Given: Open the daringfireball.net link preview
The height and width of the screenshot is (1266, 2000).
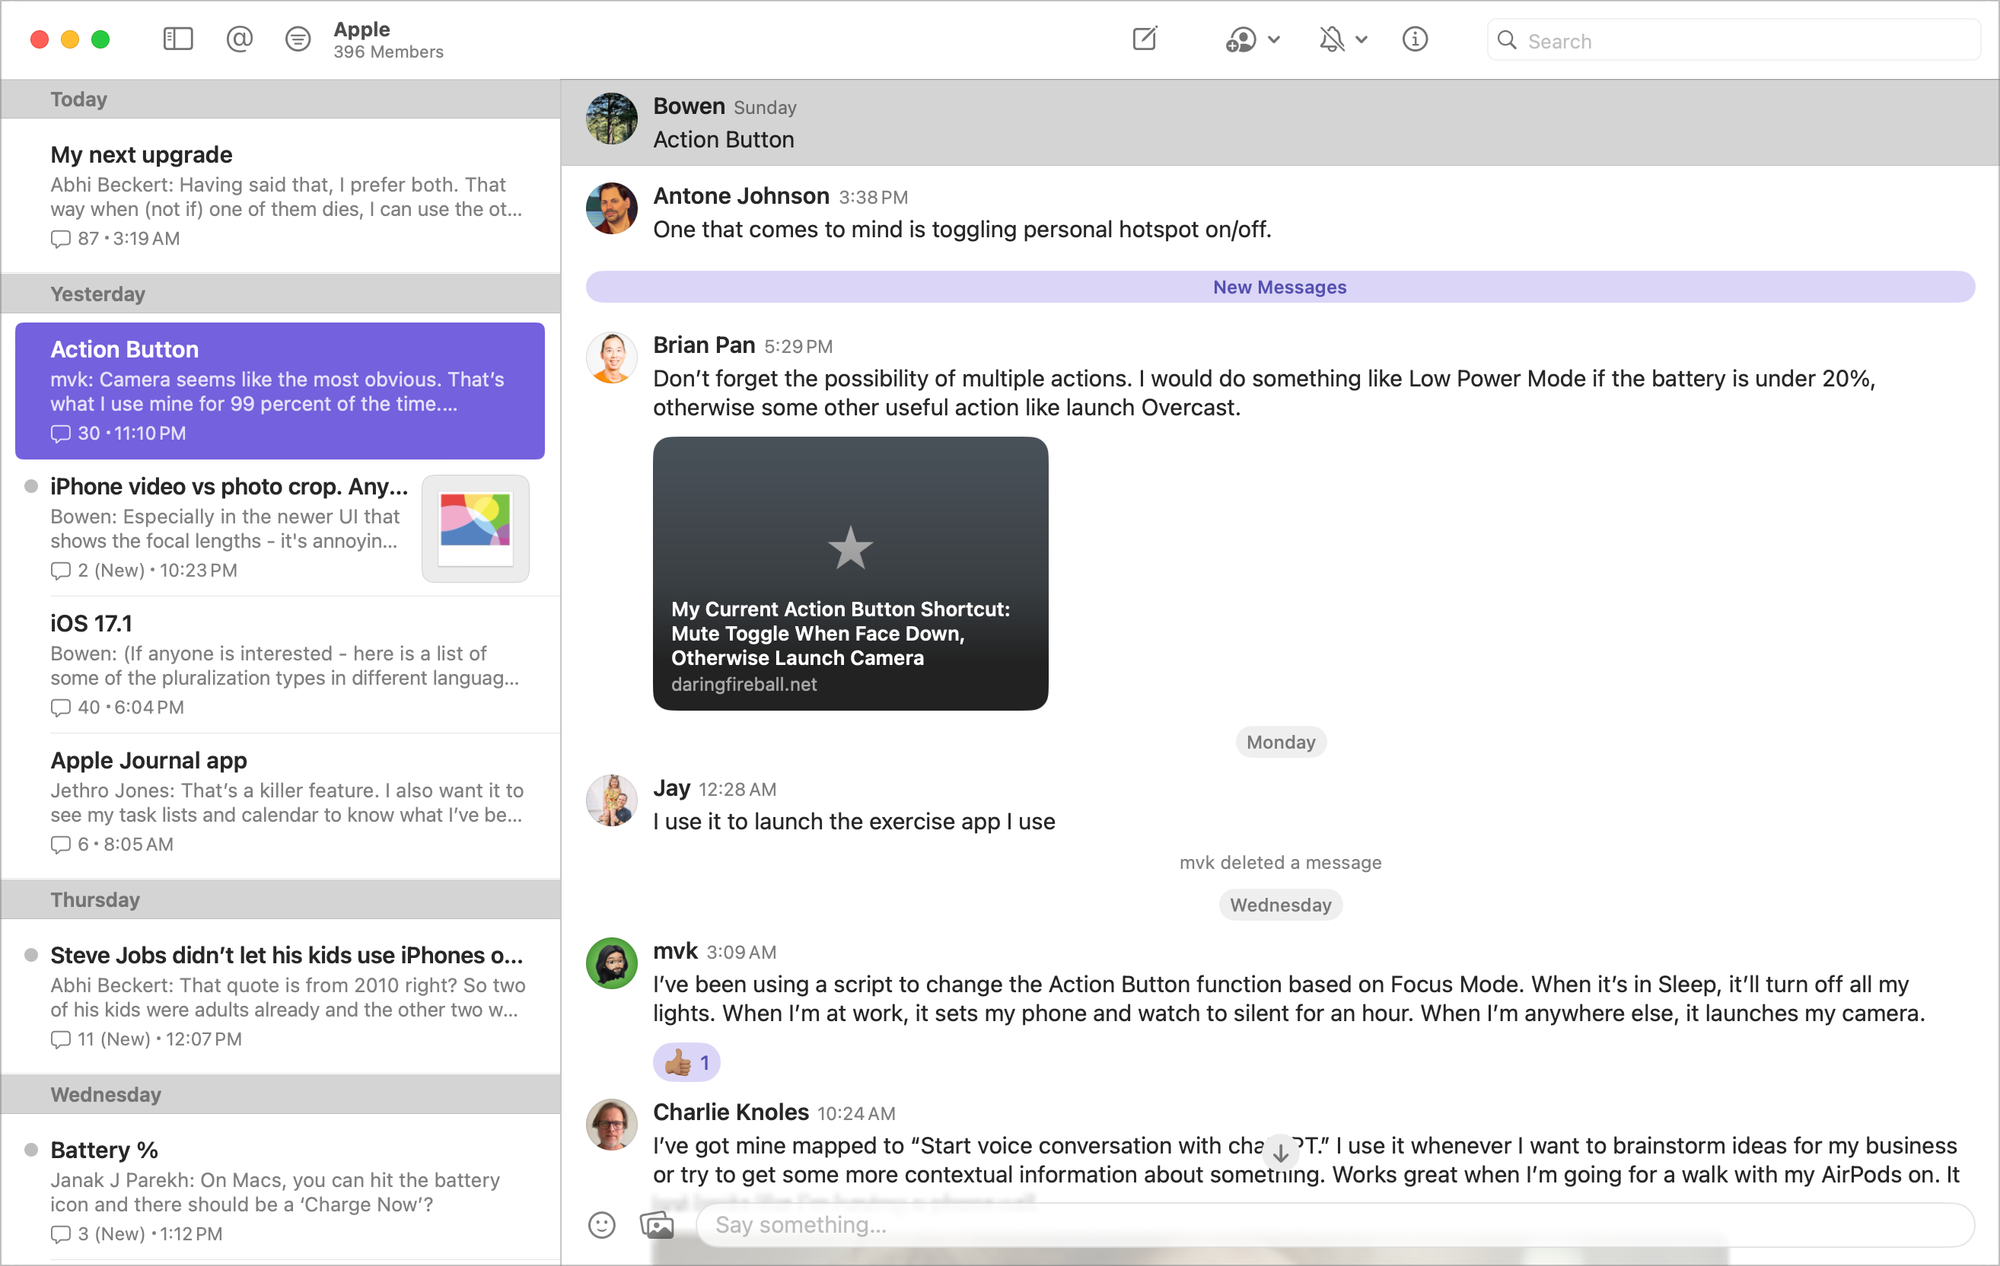Looking at the screenshot, I should click(x=850, y=572).
